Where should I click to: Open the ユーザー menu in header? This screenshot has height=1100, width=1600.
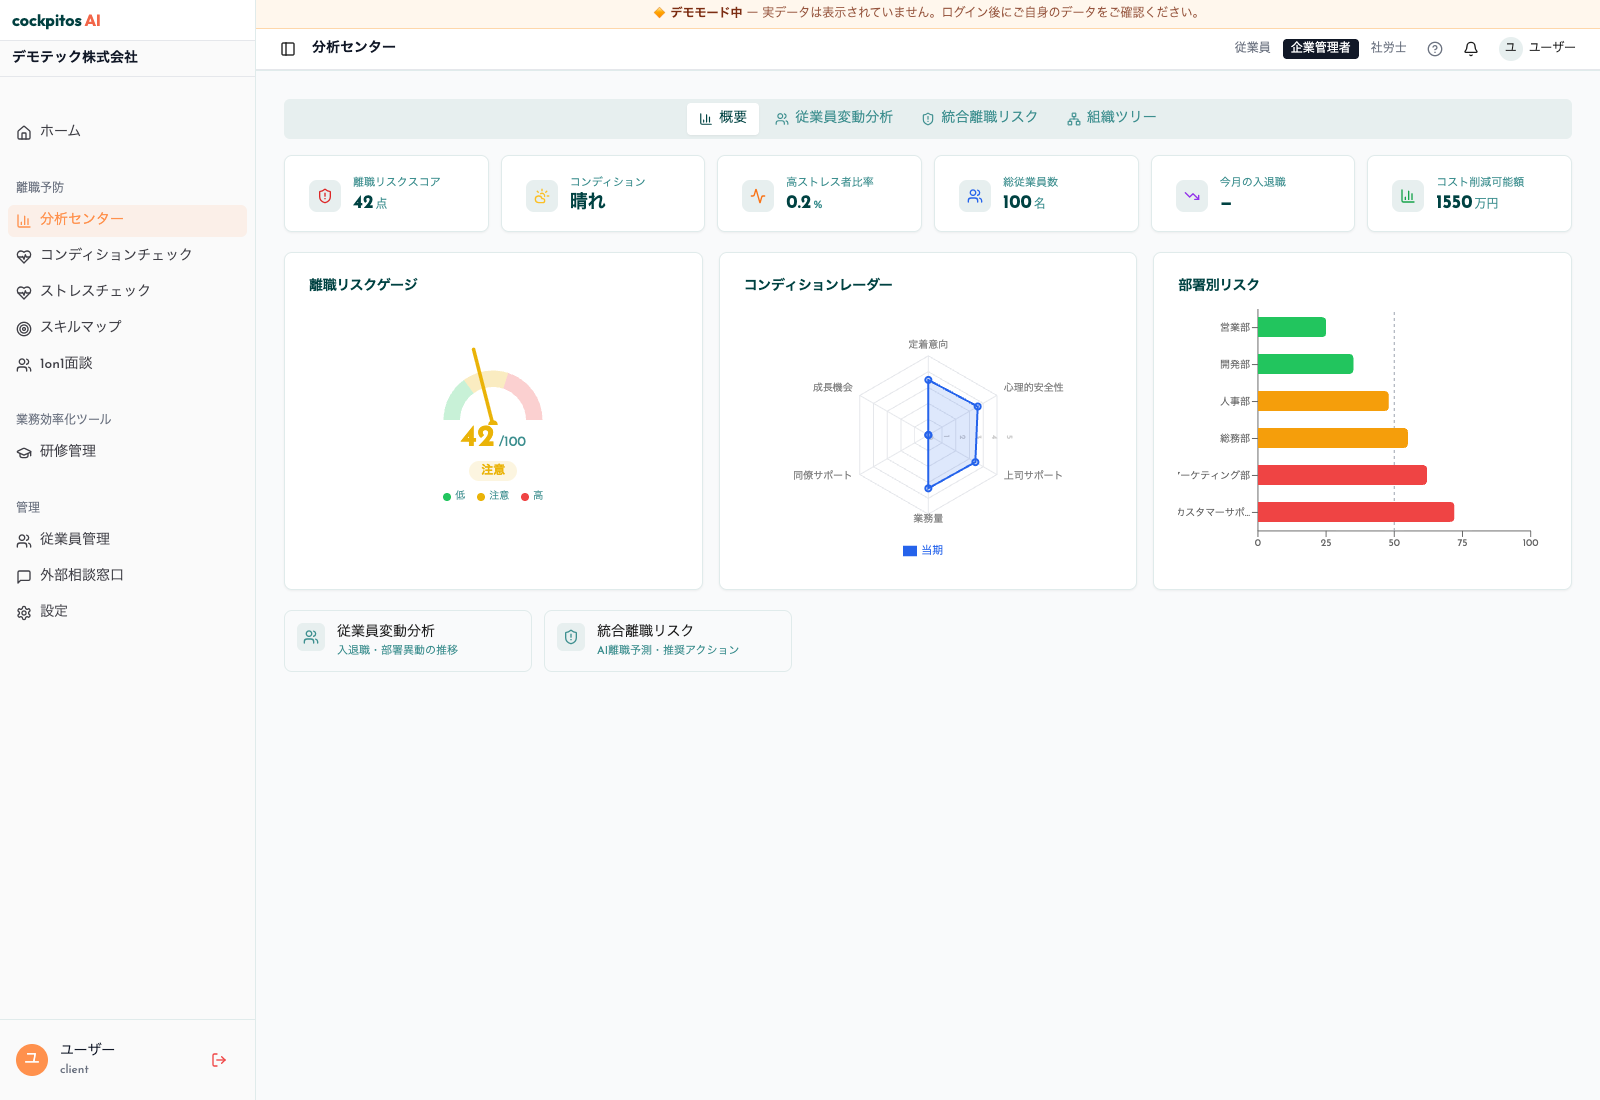point(1538,48)
